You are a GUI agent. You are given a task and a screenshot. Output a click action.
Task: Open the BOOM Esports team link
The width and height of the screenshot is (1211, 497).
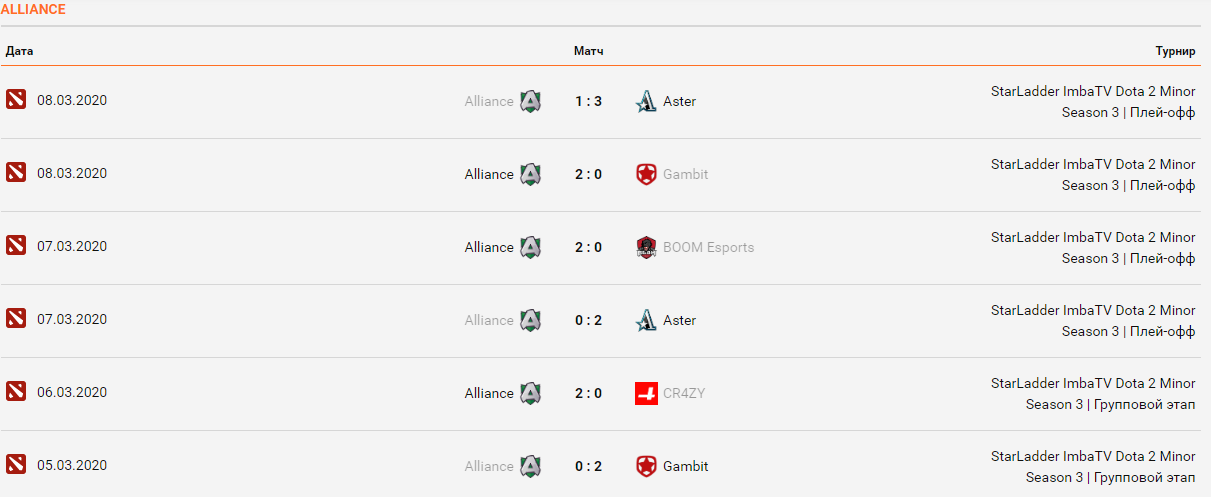click(x=708, y=247)
